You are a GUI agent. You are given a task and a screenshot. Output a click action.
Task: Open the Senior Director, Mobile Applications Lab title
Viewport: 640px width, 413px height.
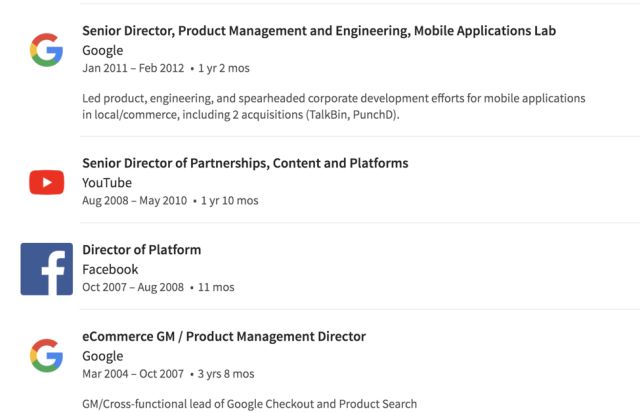(x=318, y=31)
